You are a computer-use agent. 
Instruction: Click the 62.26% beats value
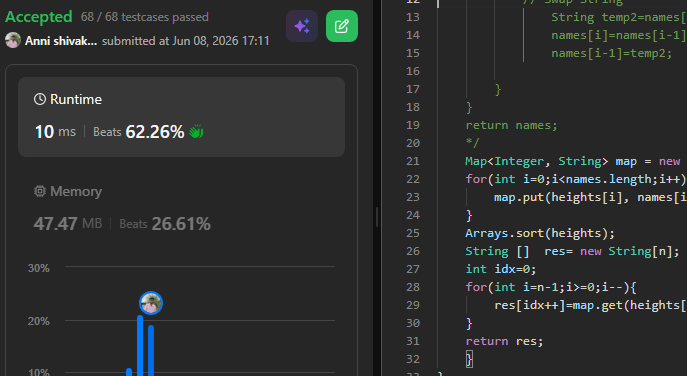click(155, 132)
